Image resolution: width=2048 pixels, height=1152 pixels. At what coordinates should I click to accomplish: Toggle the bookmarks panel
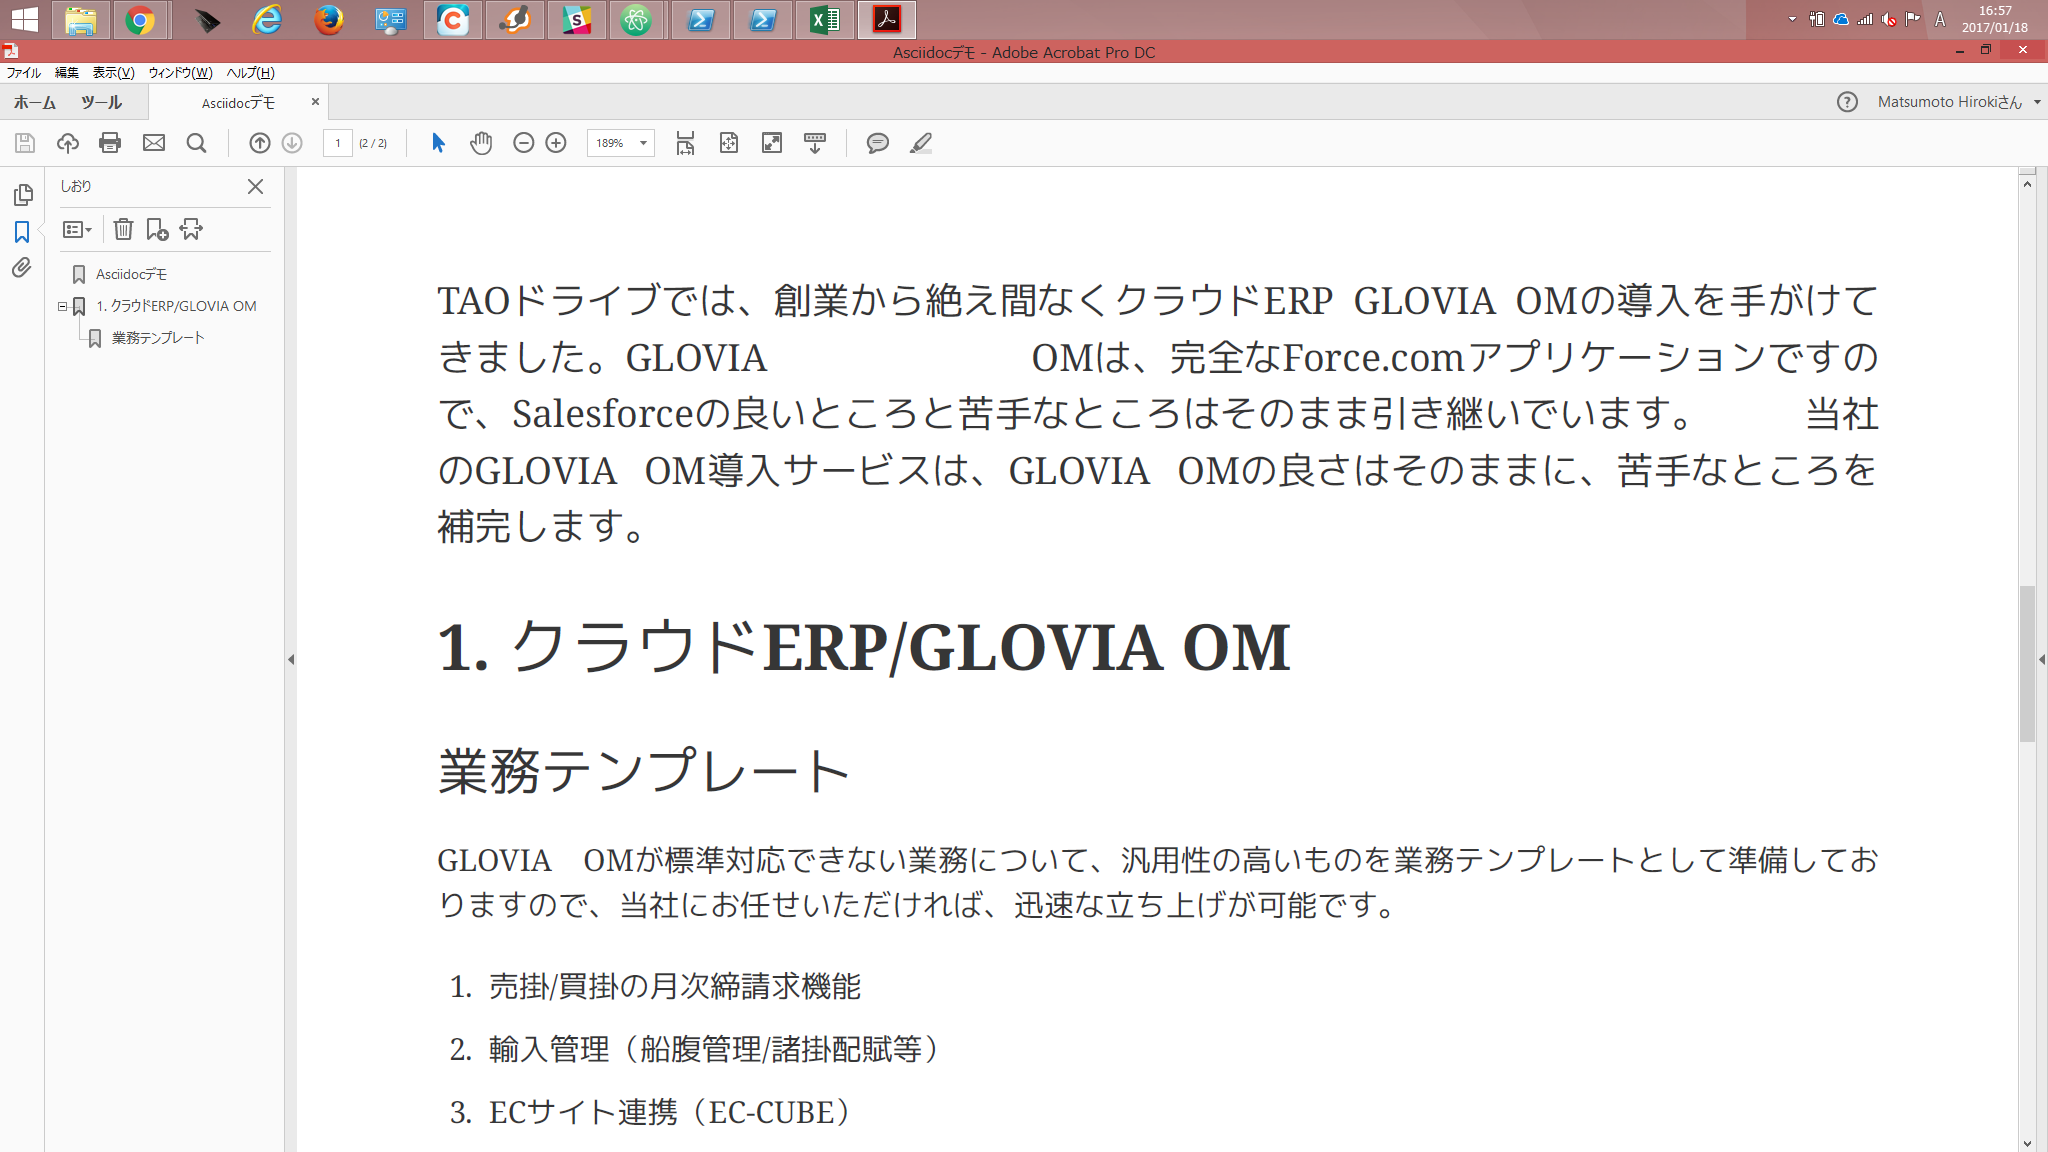[22, 230]
